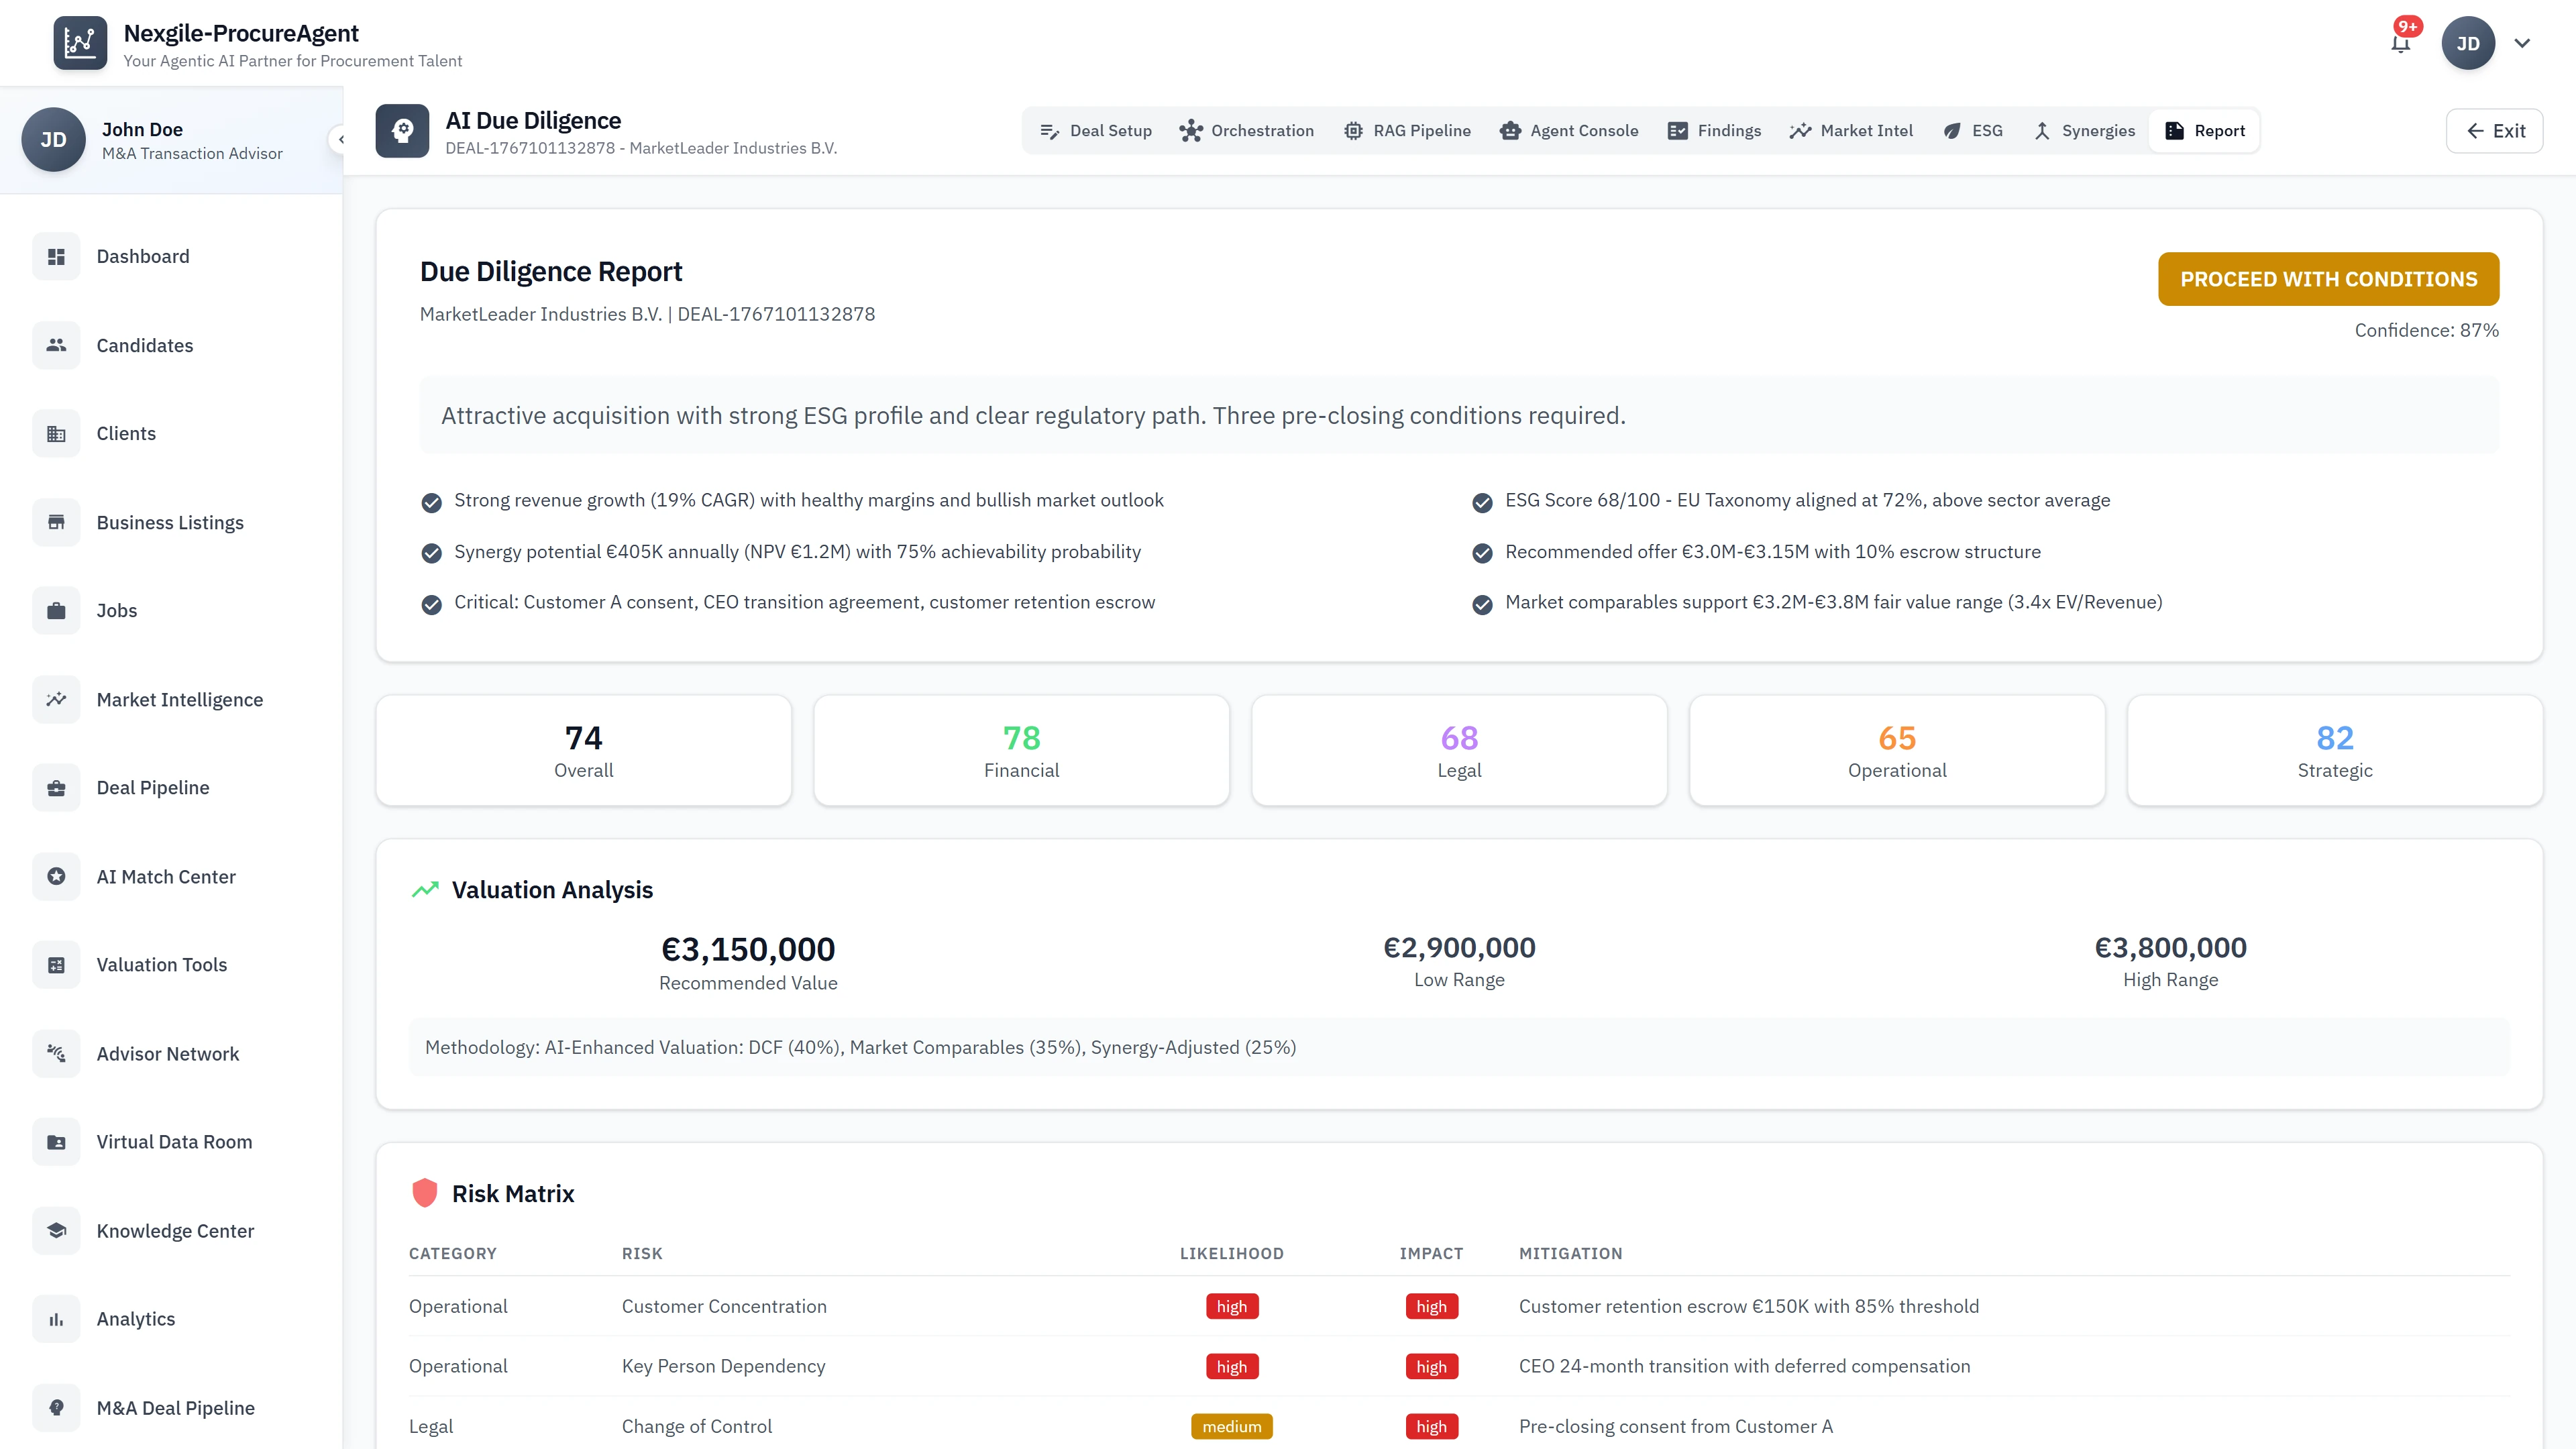Open the Virtual Data Room
This screenshot has width=2576, height=1449.
tap(174, 1141)
